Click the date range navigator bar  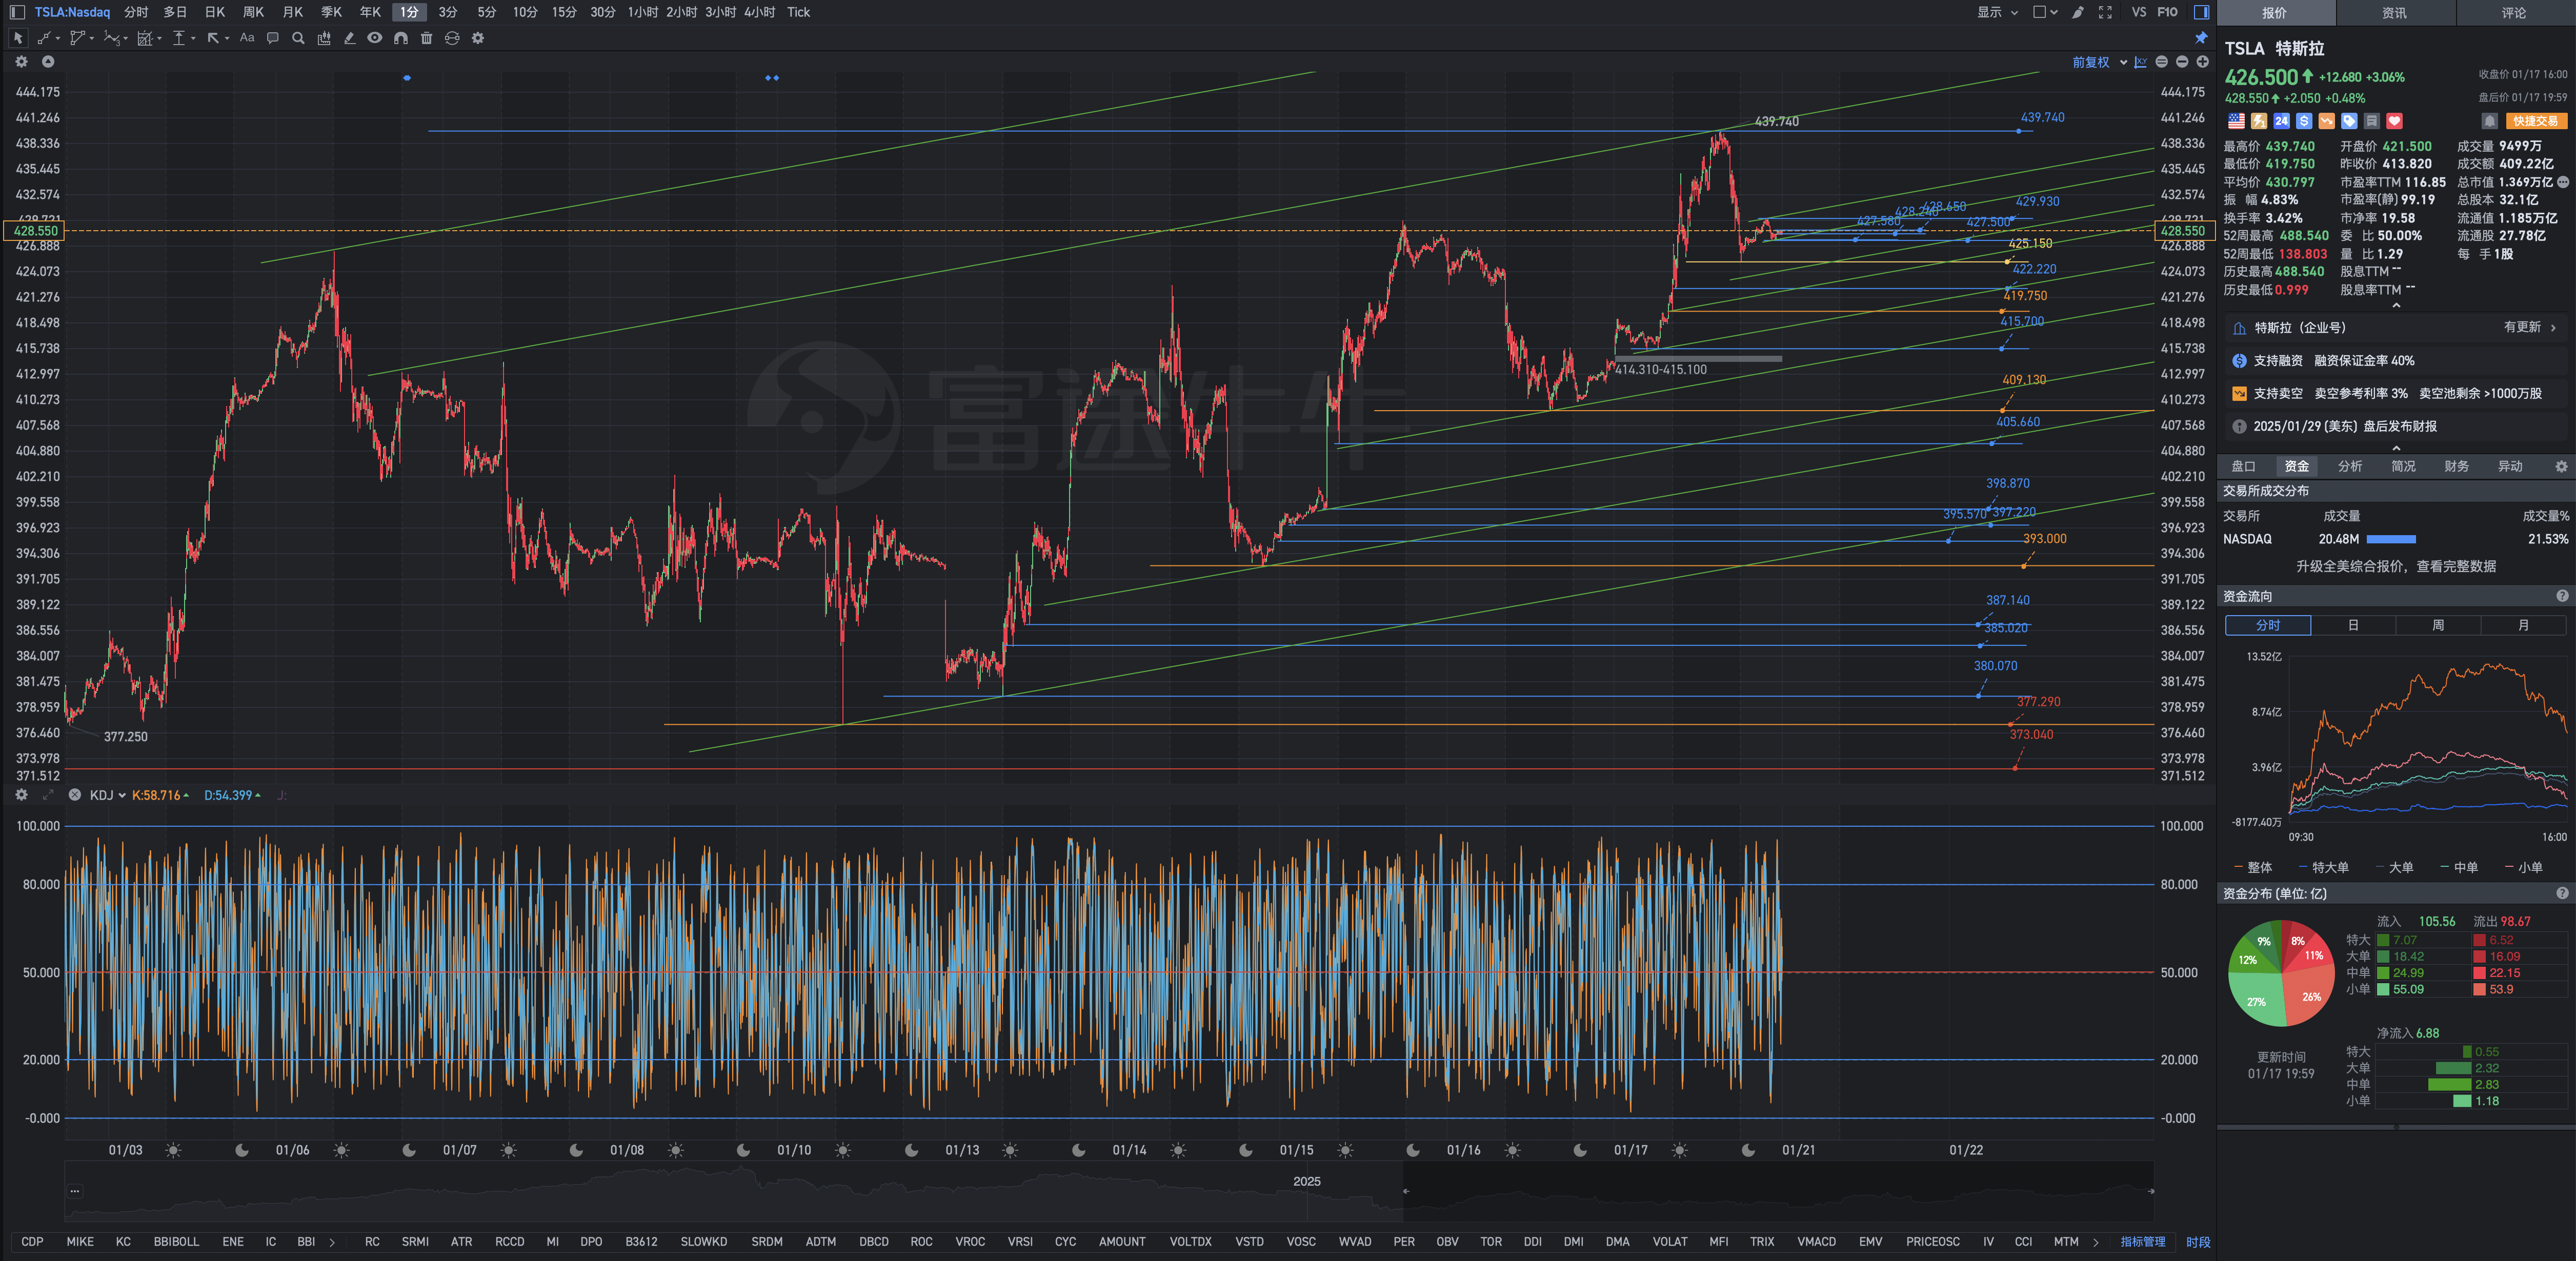click(1109, 1191)
